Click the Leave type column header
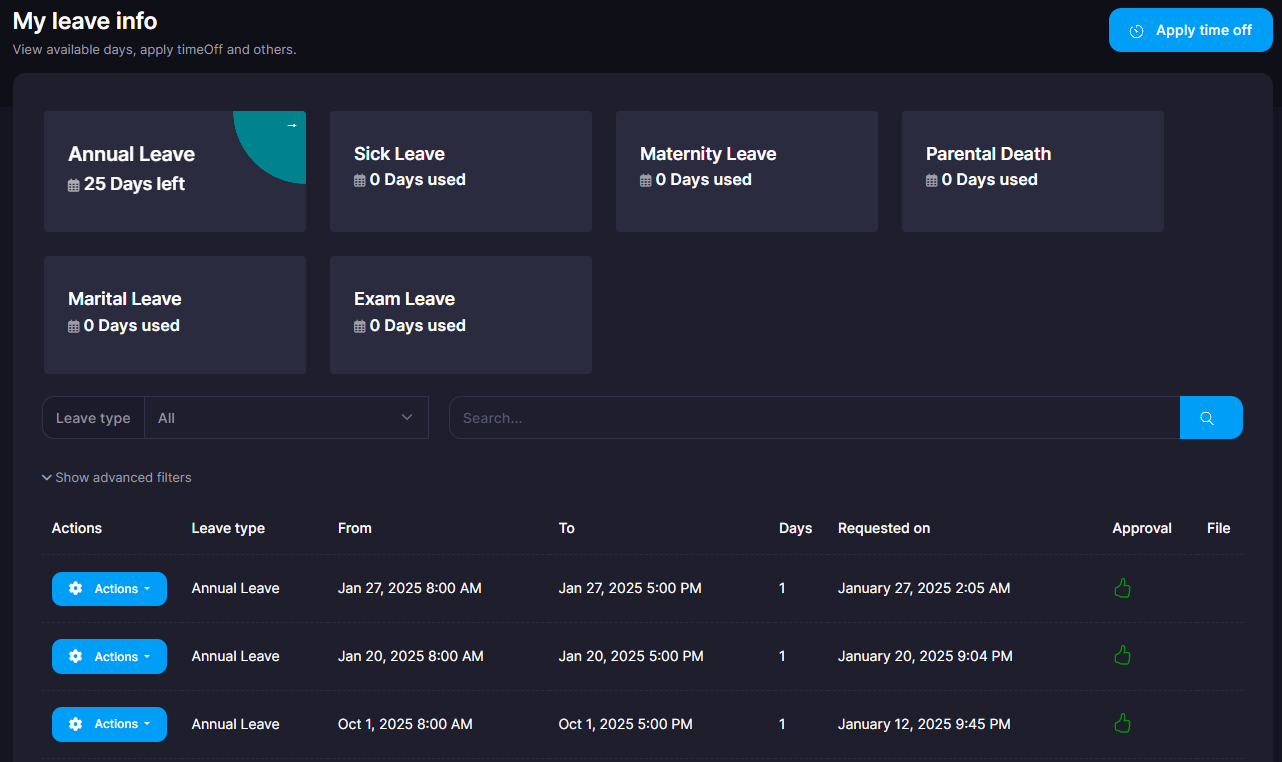The width and height of the screenshot is (1282, 762). pos(228,528)
